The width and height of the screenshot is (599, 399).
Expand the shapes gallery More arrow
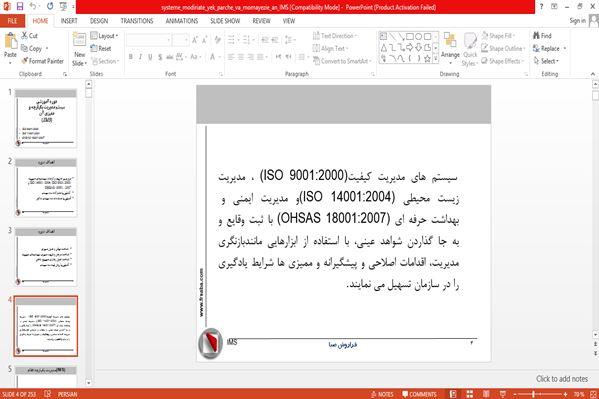point(435,59)
